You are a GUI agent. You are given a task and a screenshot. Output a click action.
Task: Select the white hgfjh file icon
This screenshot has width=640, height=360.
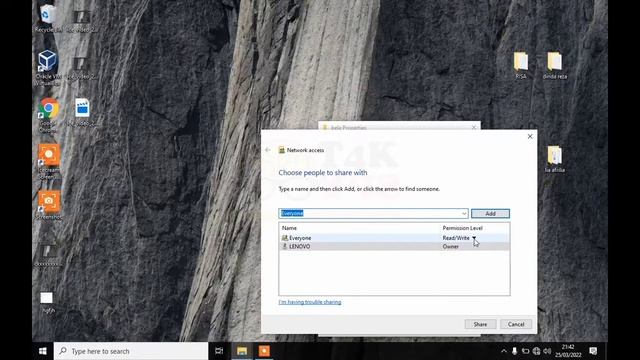[x=47, y=302]
